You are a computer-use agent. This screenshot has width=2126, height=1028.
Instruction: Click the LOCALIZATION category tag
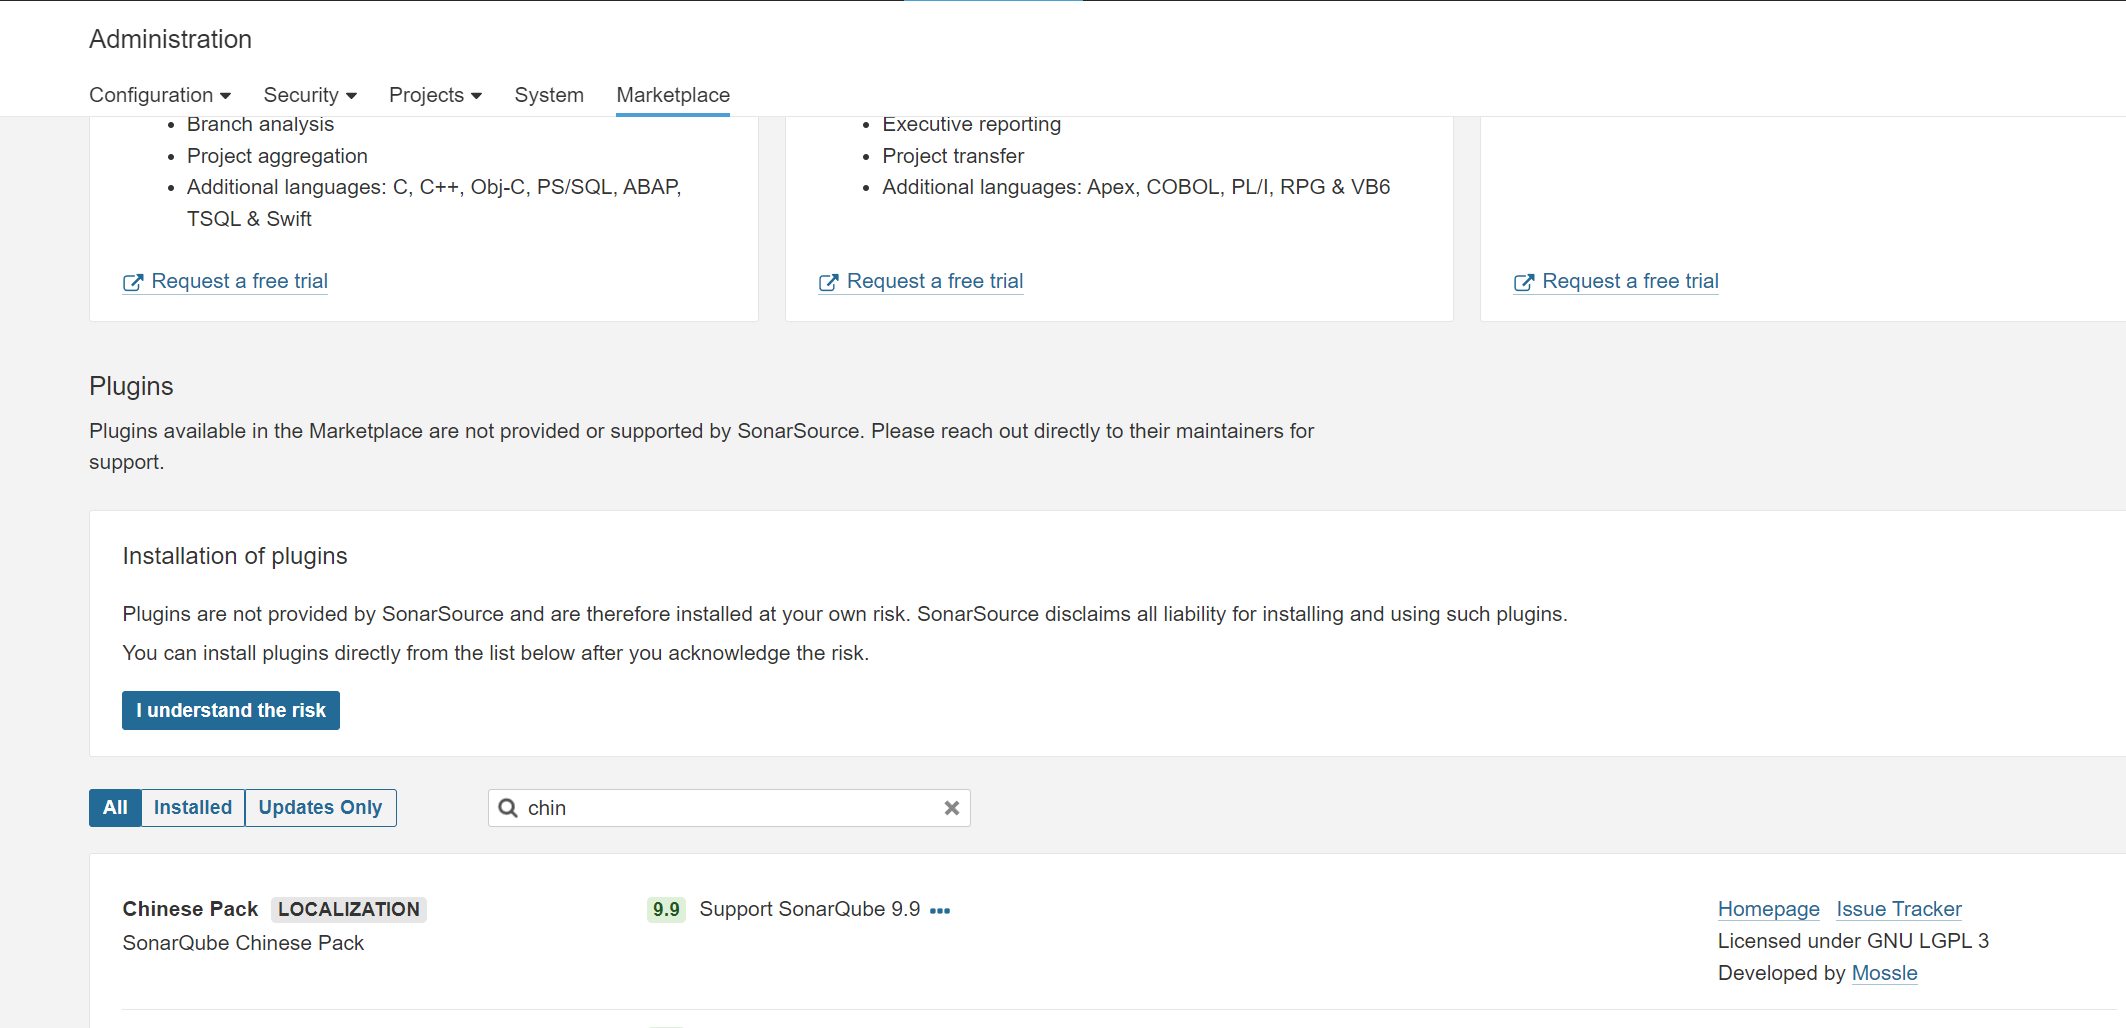[349, 909]
